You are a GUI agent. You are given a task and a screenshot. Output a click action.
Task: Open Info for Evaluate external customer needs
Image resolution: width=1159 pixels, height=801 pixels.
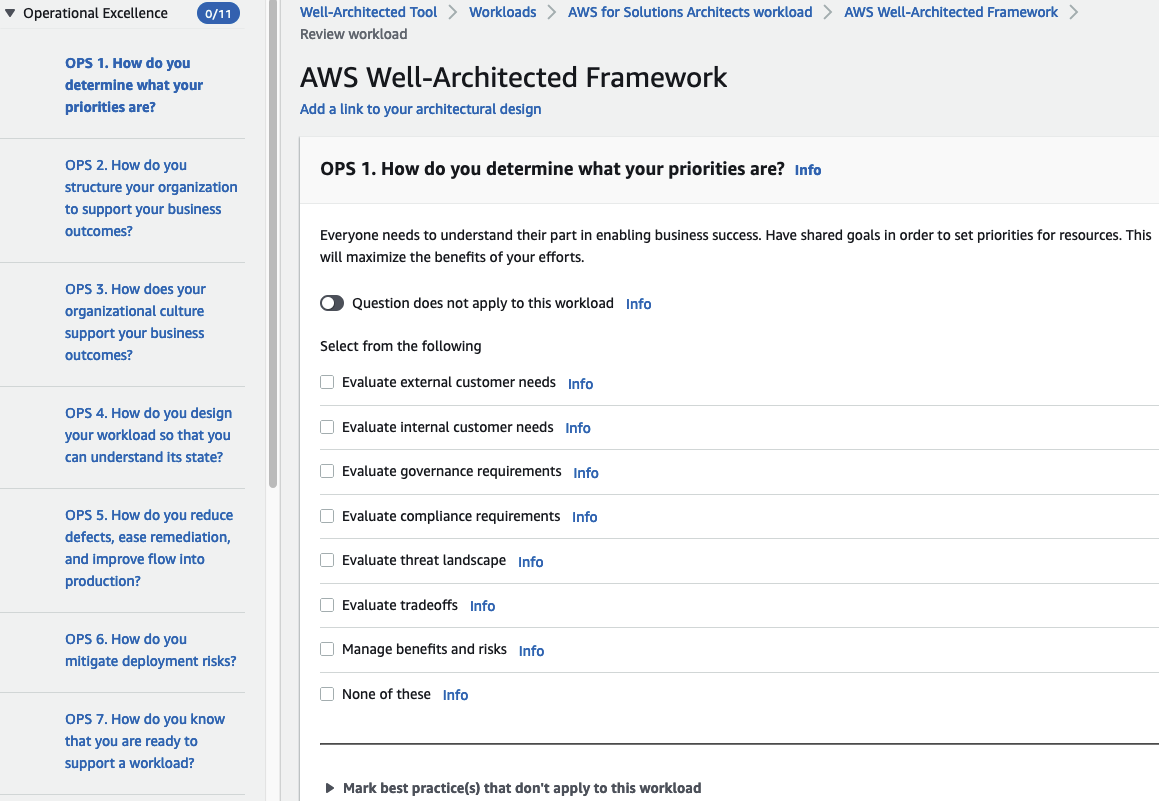click(580, 384)
